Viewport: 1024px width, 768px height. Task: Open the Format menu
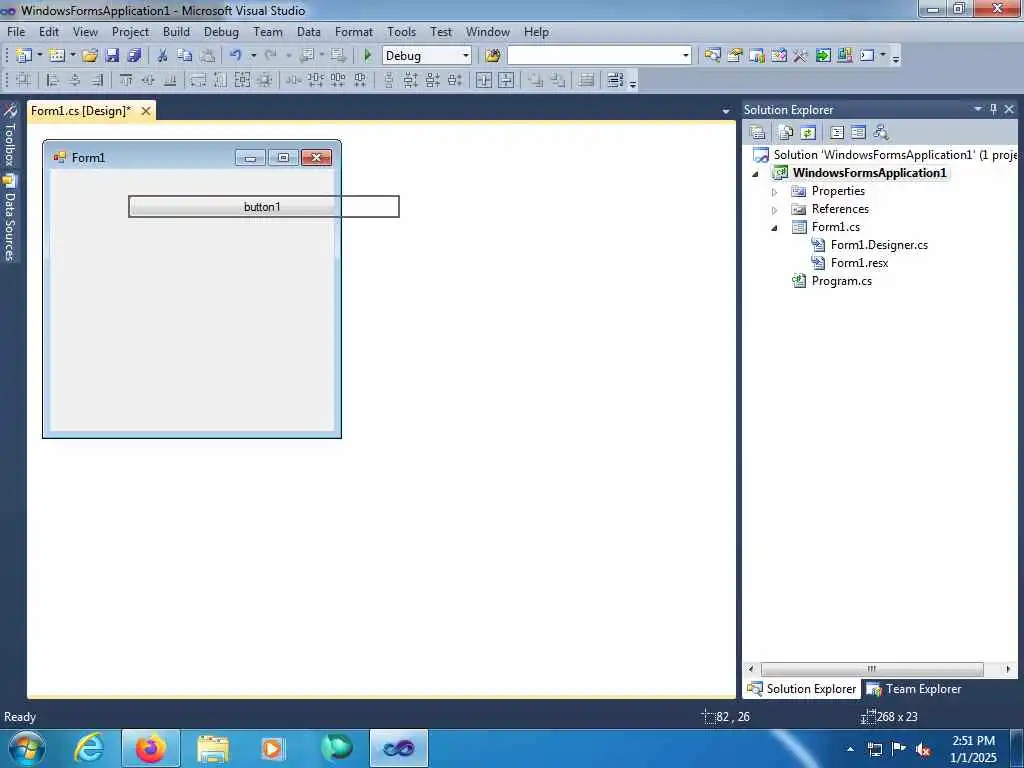tap(353, 31)
